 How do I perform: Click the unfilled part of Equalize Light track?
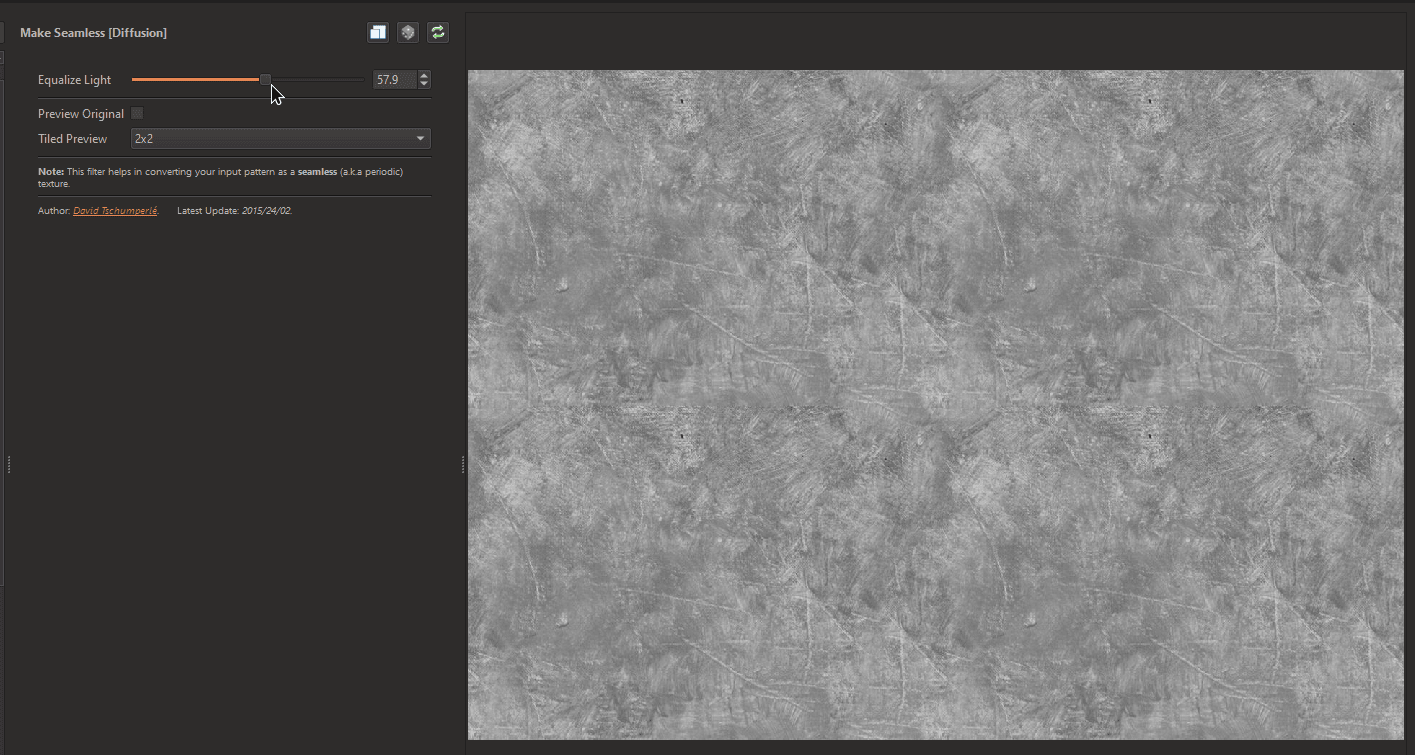pyautogui.click(x=318, y=80)
